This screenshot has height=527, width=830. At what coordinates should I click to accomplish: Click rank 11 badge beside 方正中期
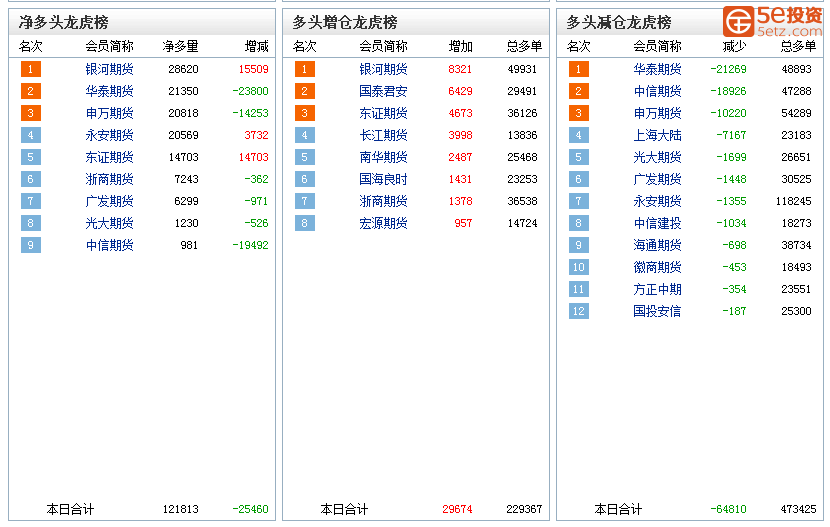point(579,289)
